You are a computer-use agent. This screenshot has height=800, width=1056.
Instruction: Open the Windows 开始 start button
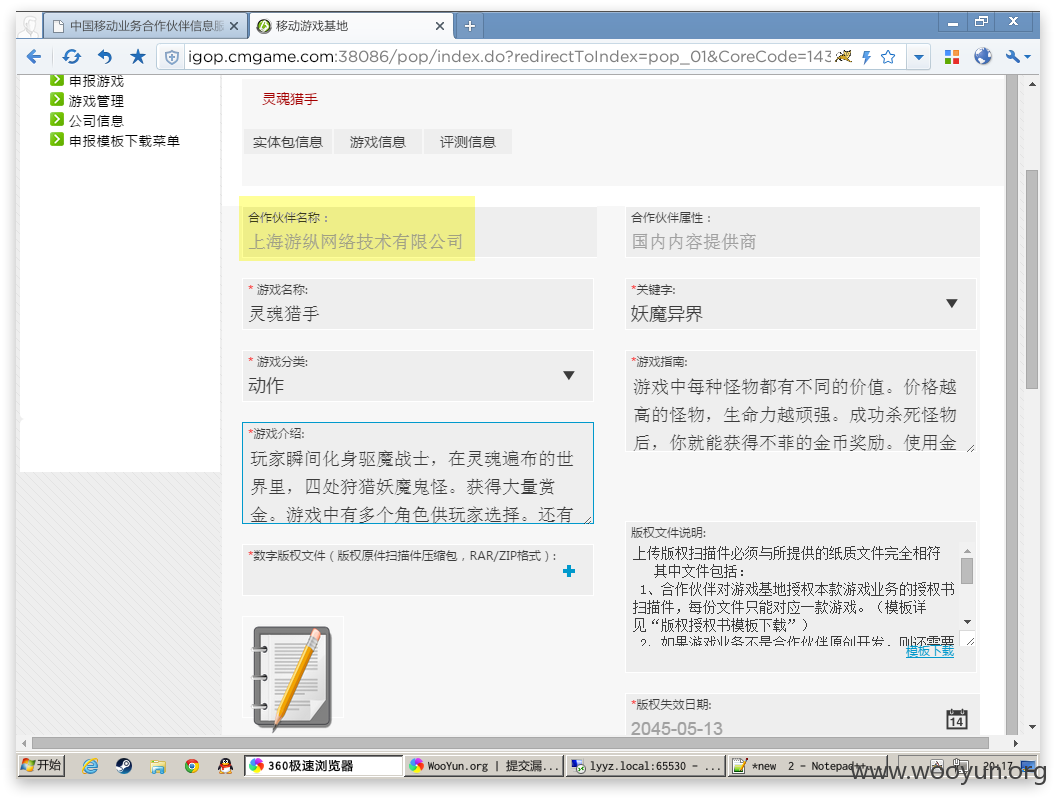41,766
